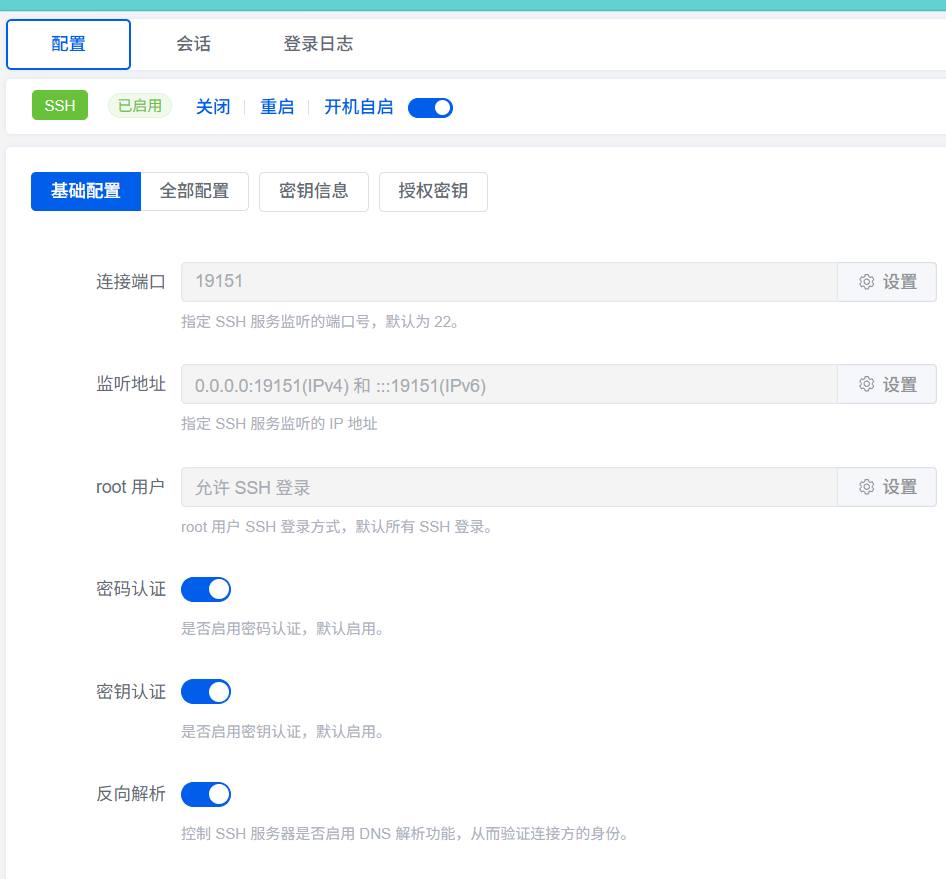
Task: Toggle the 反向解析 switch
Action: [206, 794]
